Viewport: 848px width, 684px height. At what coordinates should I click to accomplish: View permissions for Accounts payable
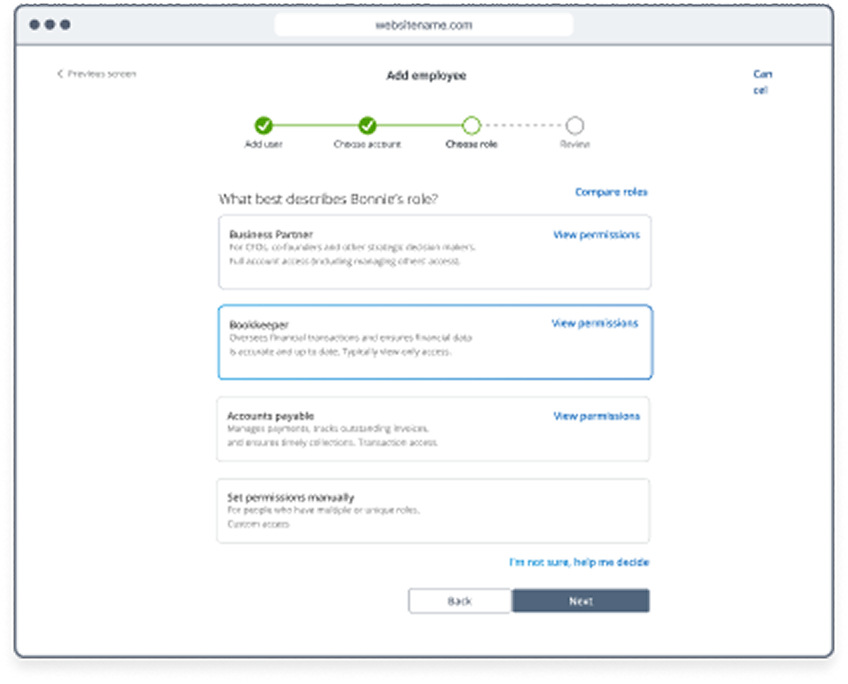point(595,415)
